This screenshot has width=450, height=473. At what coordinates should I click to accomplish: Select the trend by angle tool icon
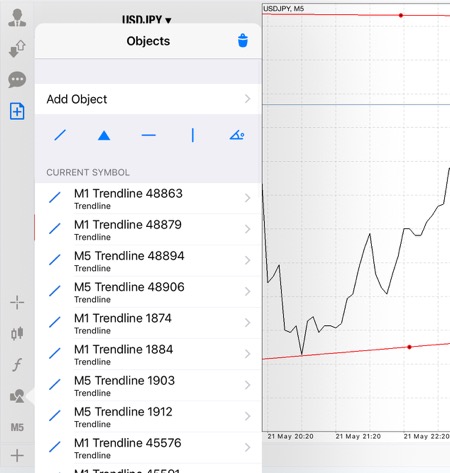coord(237,135)
